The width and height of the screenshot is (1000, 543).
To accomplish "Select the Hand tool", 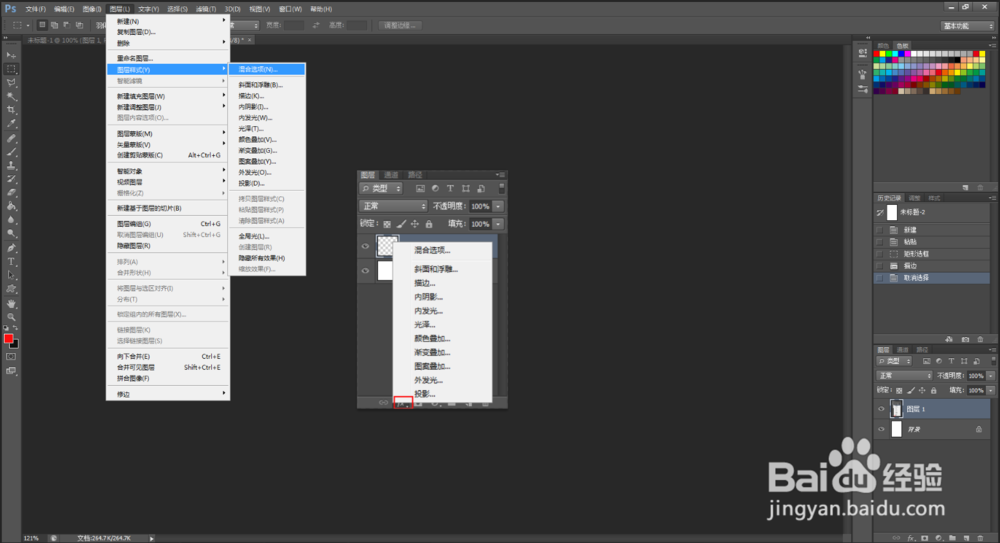I will pos(11,304).
